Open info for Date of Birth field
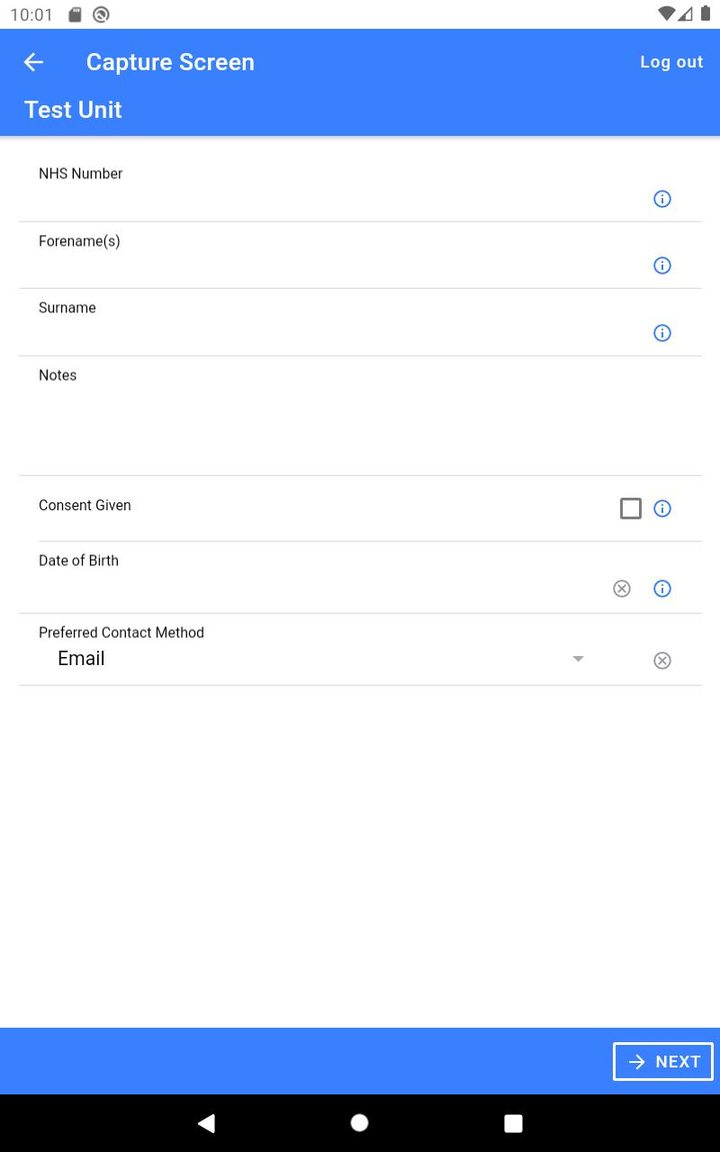Image resolution: width=720 pixels, height=1152 pixels. click(x=662, y=588)
